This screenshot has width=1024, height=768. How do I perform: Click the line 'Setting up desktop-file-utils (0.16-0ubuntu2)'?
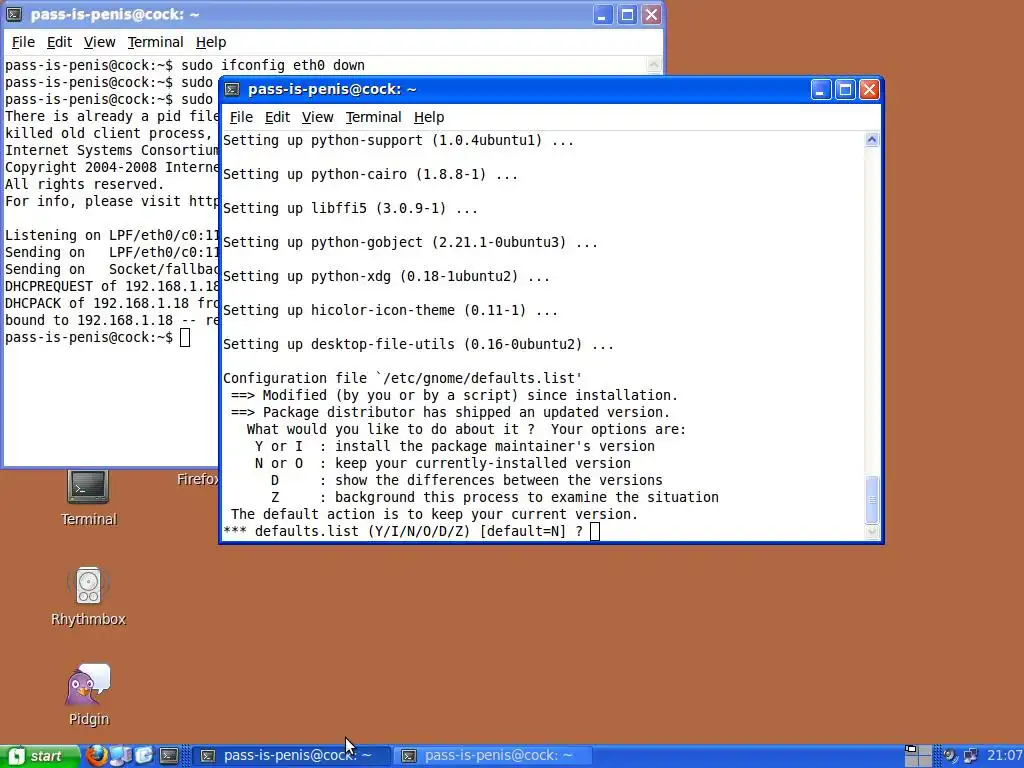pyautogui.click(x=418, y=344)
